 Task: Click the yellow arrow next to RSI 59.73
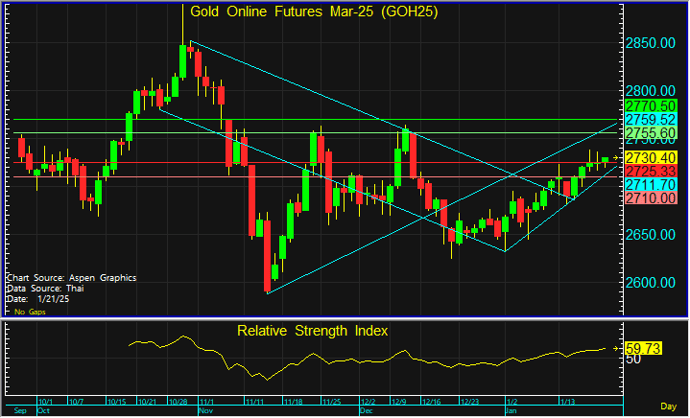pos(617,348)
